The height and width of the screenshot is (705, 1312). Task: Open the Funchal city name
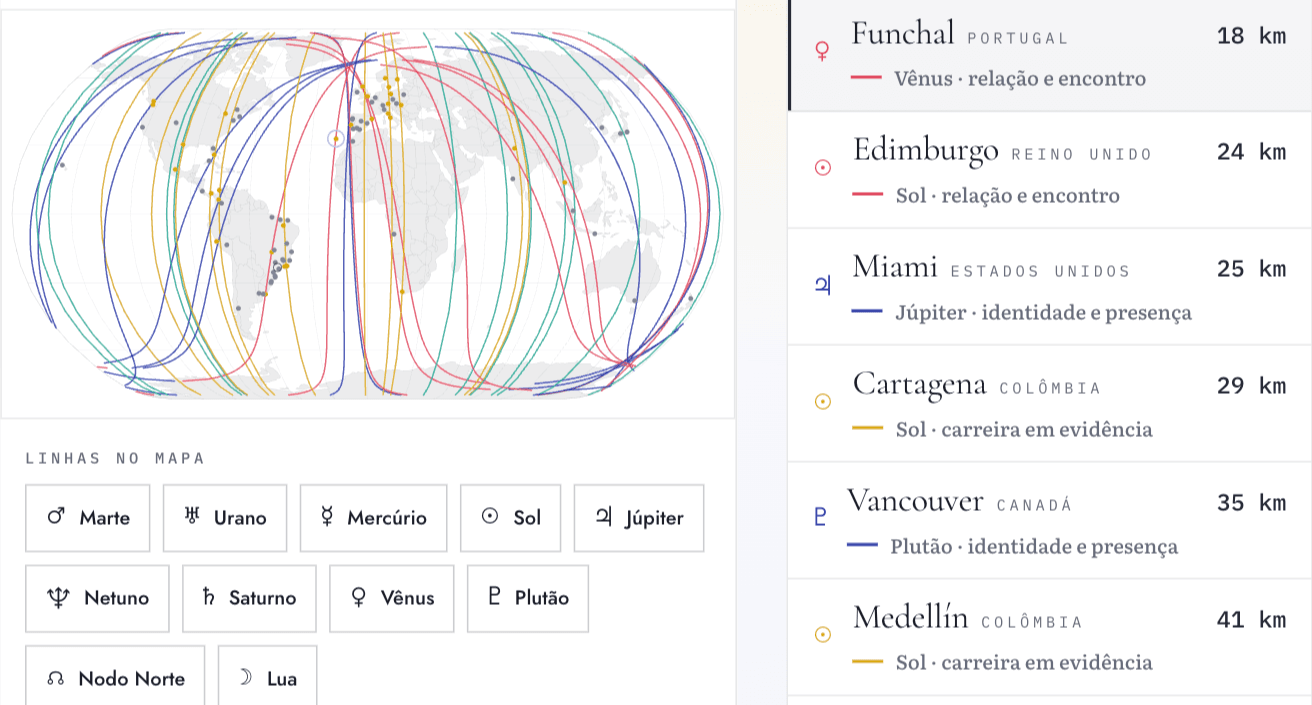click(x=903, y=34)
